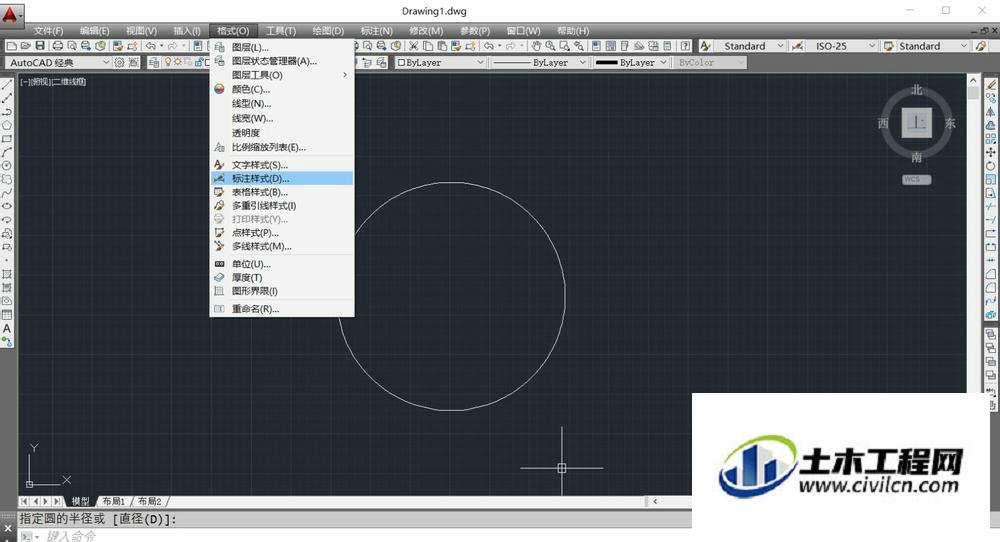
Task: Expand the 图层工具(O) submenu arrow
Action: [x=345, y=75]
